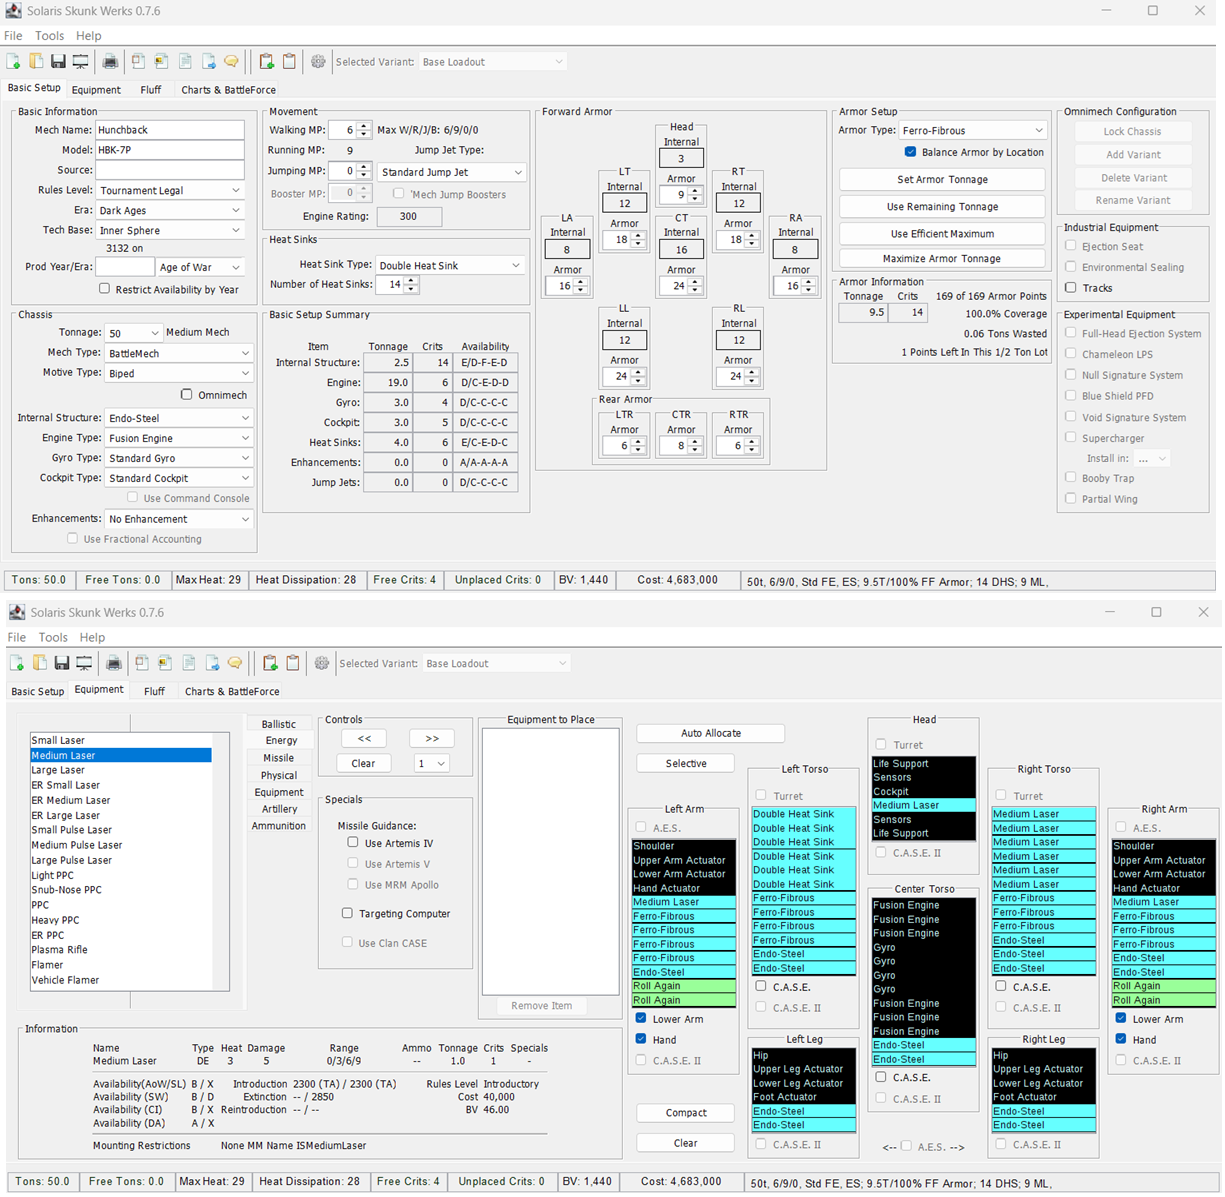This screenshot has height=1197, width=1225.
Task: Click Open folder icon in Basic Setup window
Action: click(36, 62)
